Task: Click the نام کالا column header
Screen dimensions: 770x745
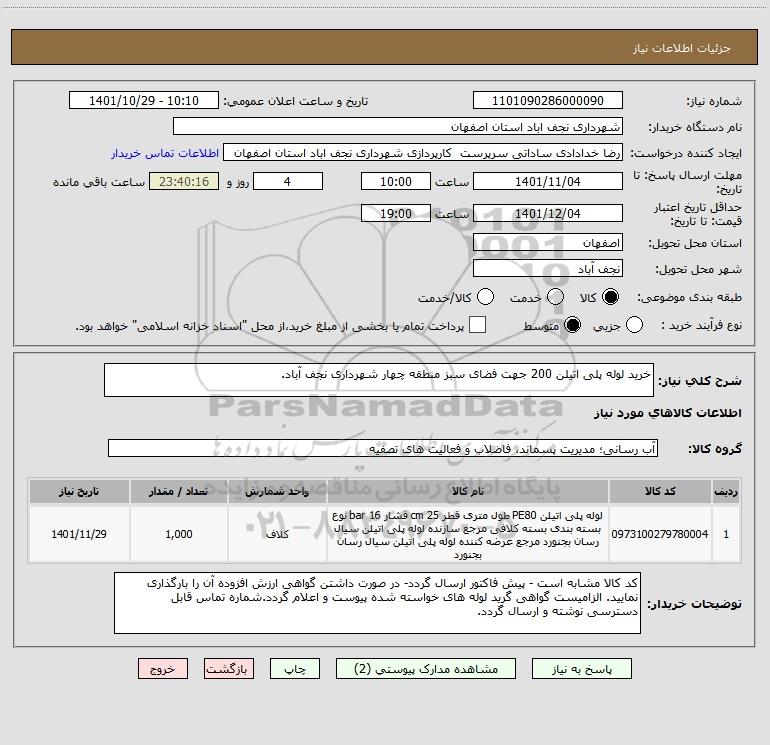Action: [468, 492]
